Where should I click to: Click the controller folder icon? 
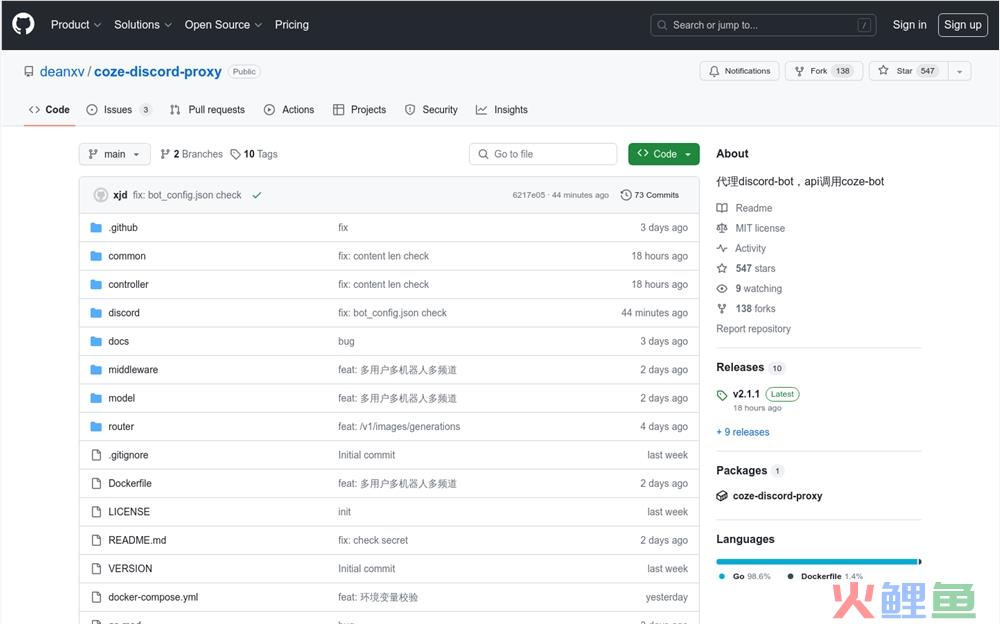[x=96, y=285]
